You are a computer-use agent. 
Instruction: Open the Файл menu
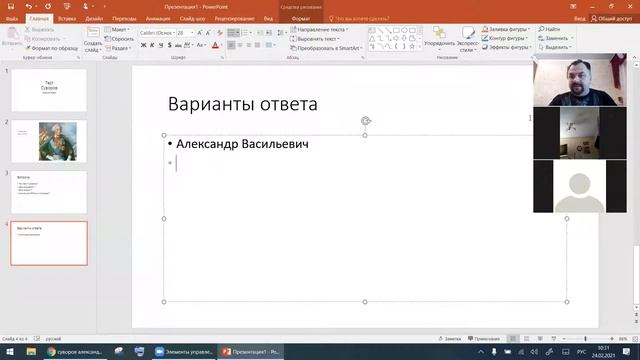click(12, 19)
